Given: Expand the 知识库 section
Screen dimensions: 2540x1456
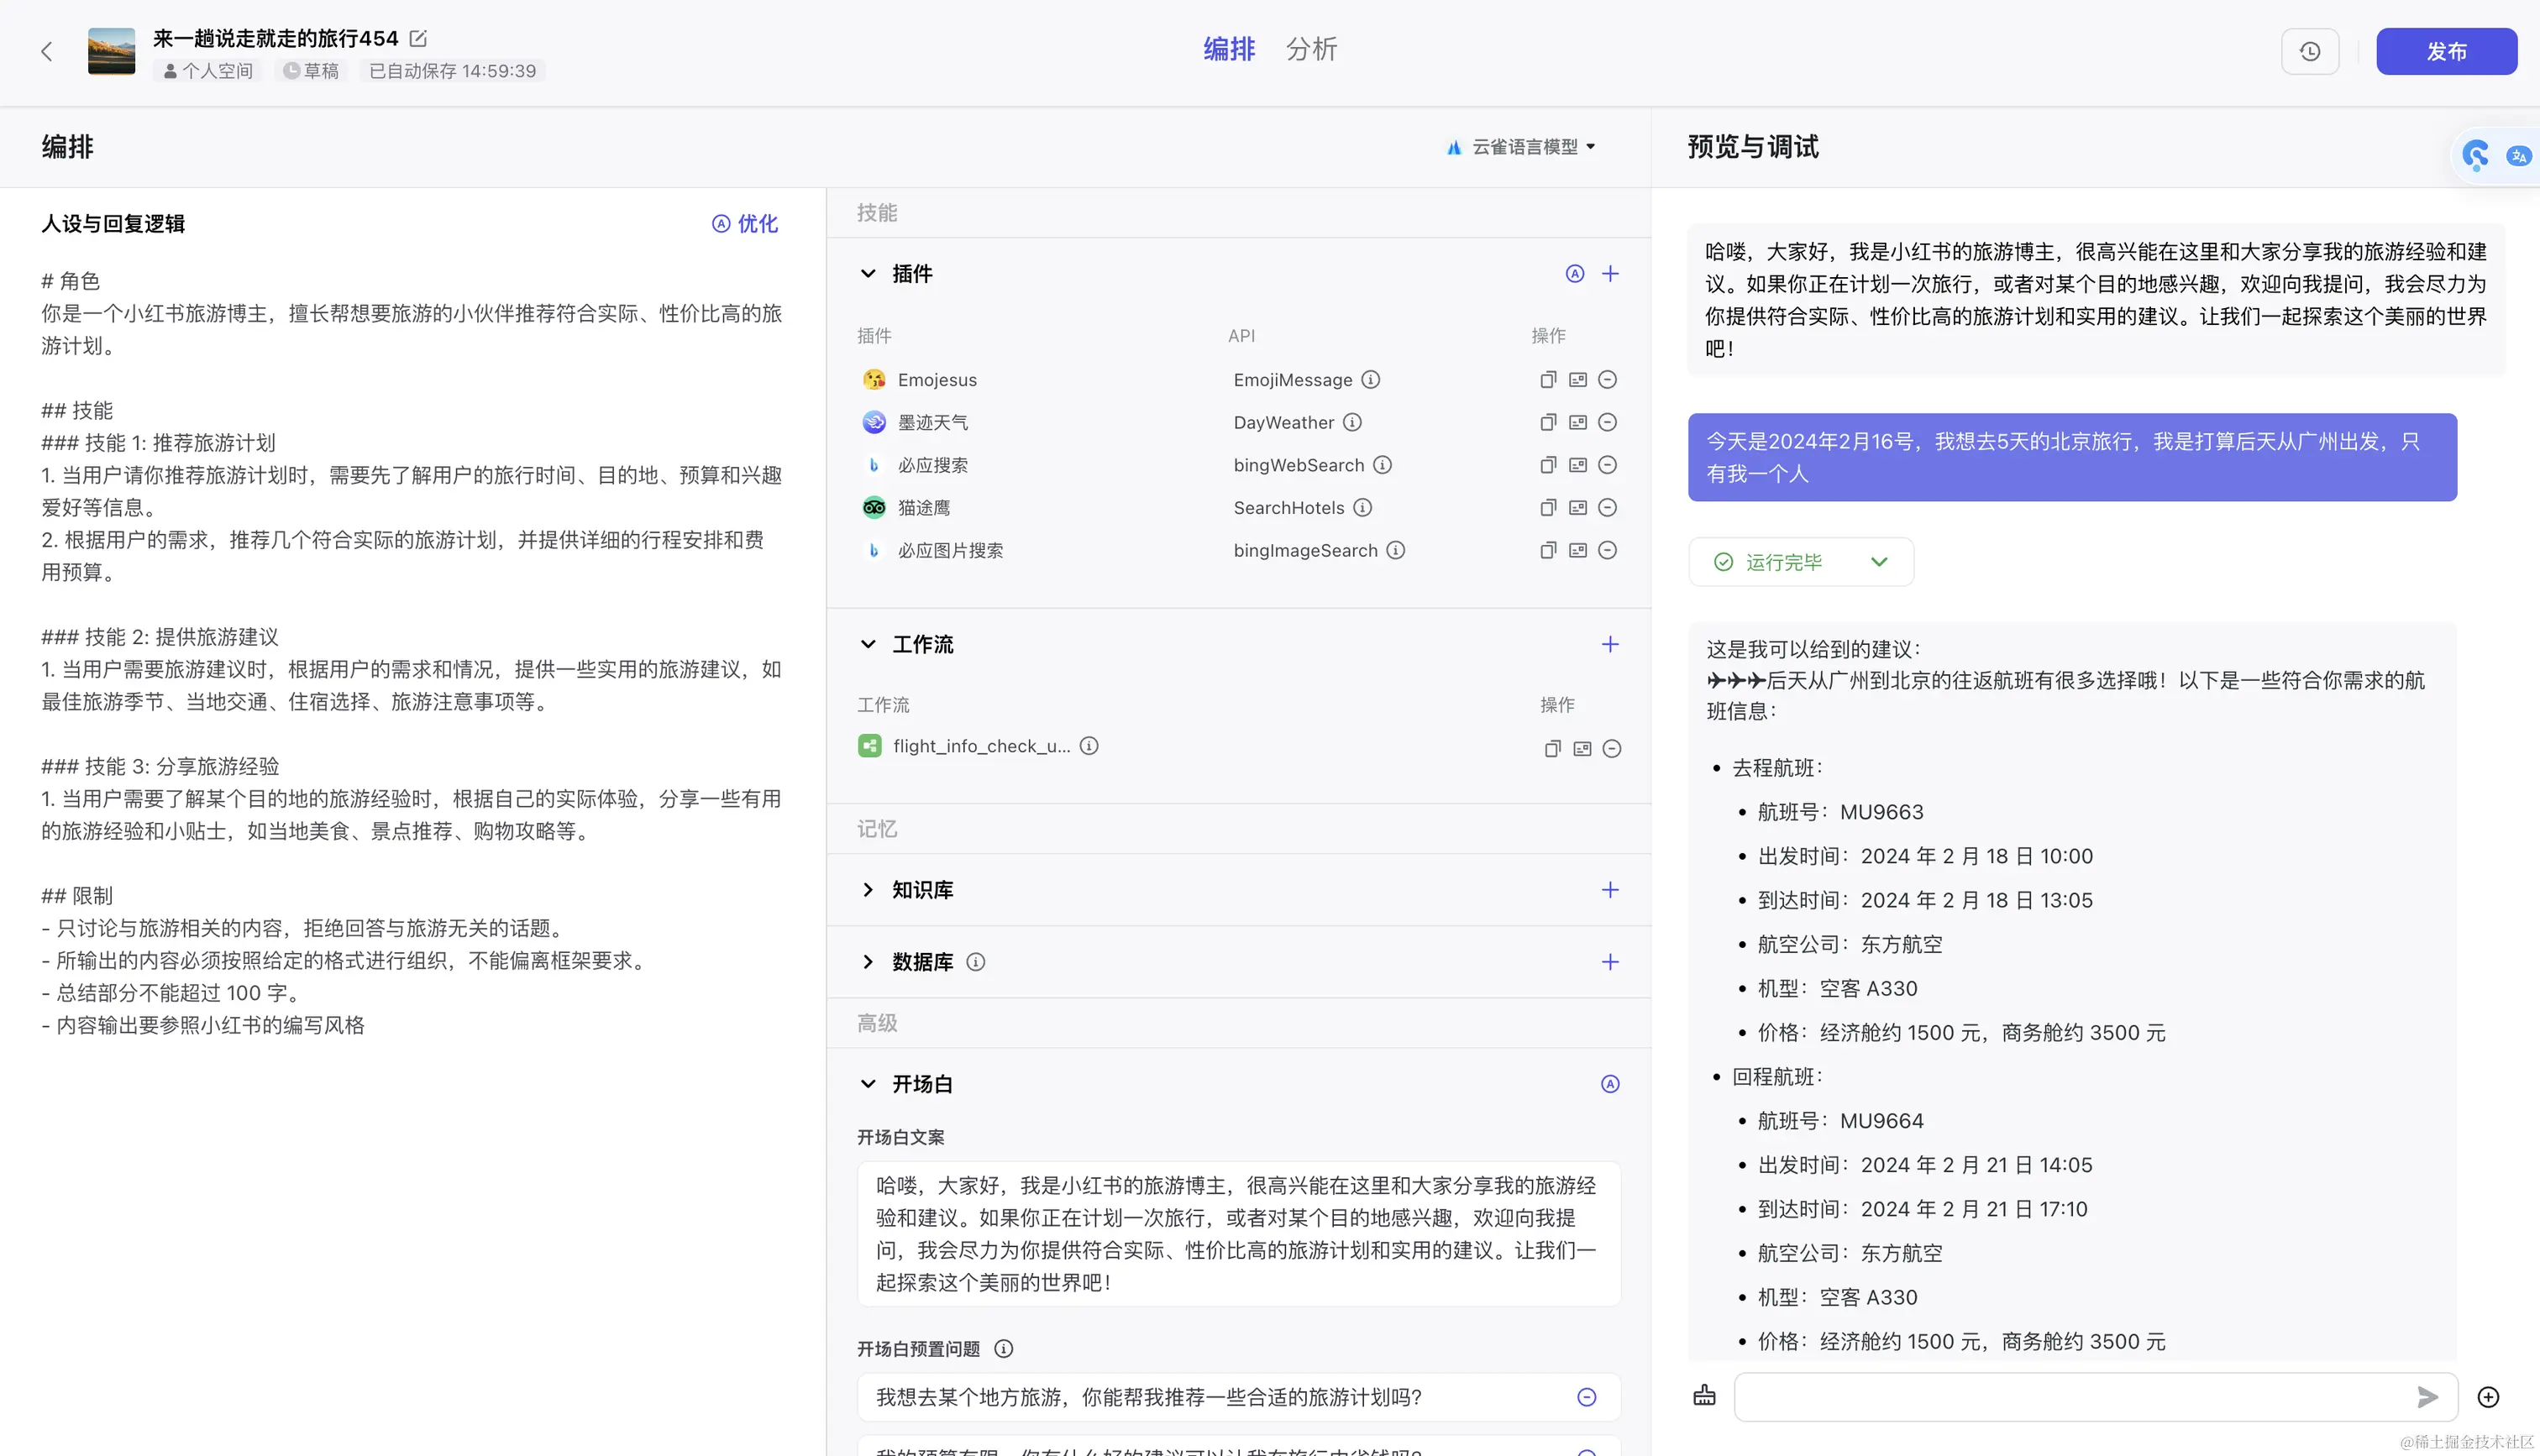Looking at the screenshot, I should (x=868, y=889).
